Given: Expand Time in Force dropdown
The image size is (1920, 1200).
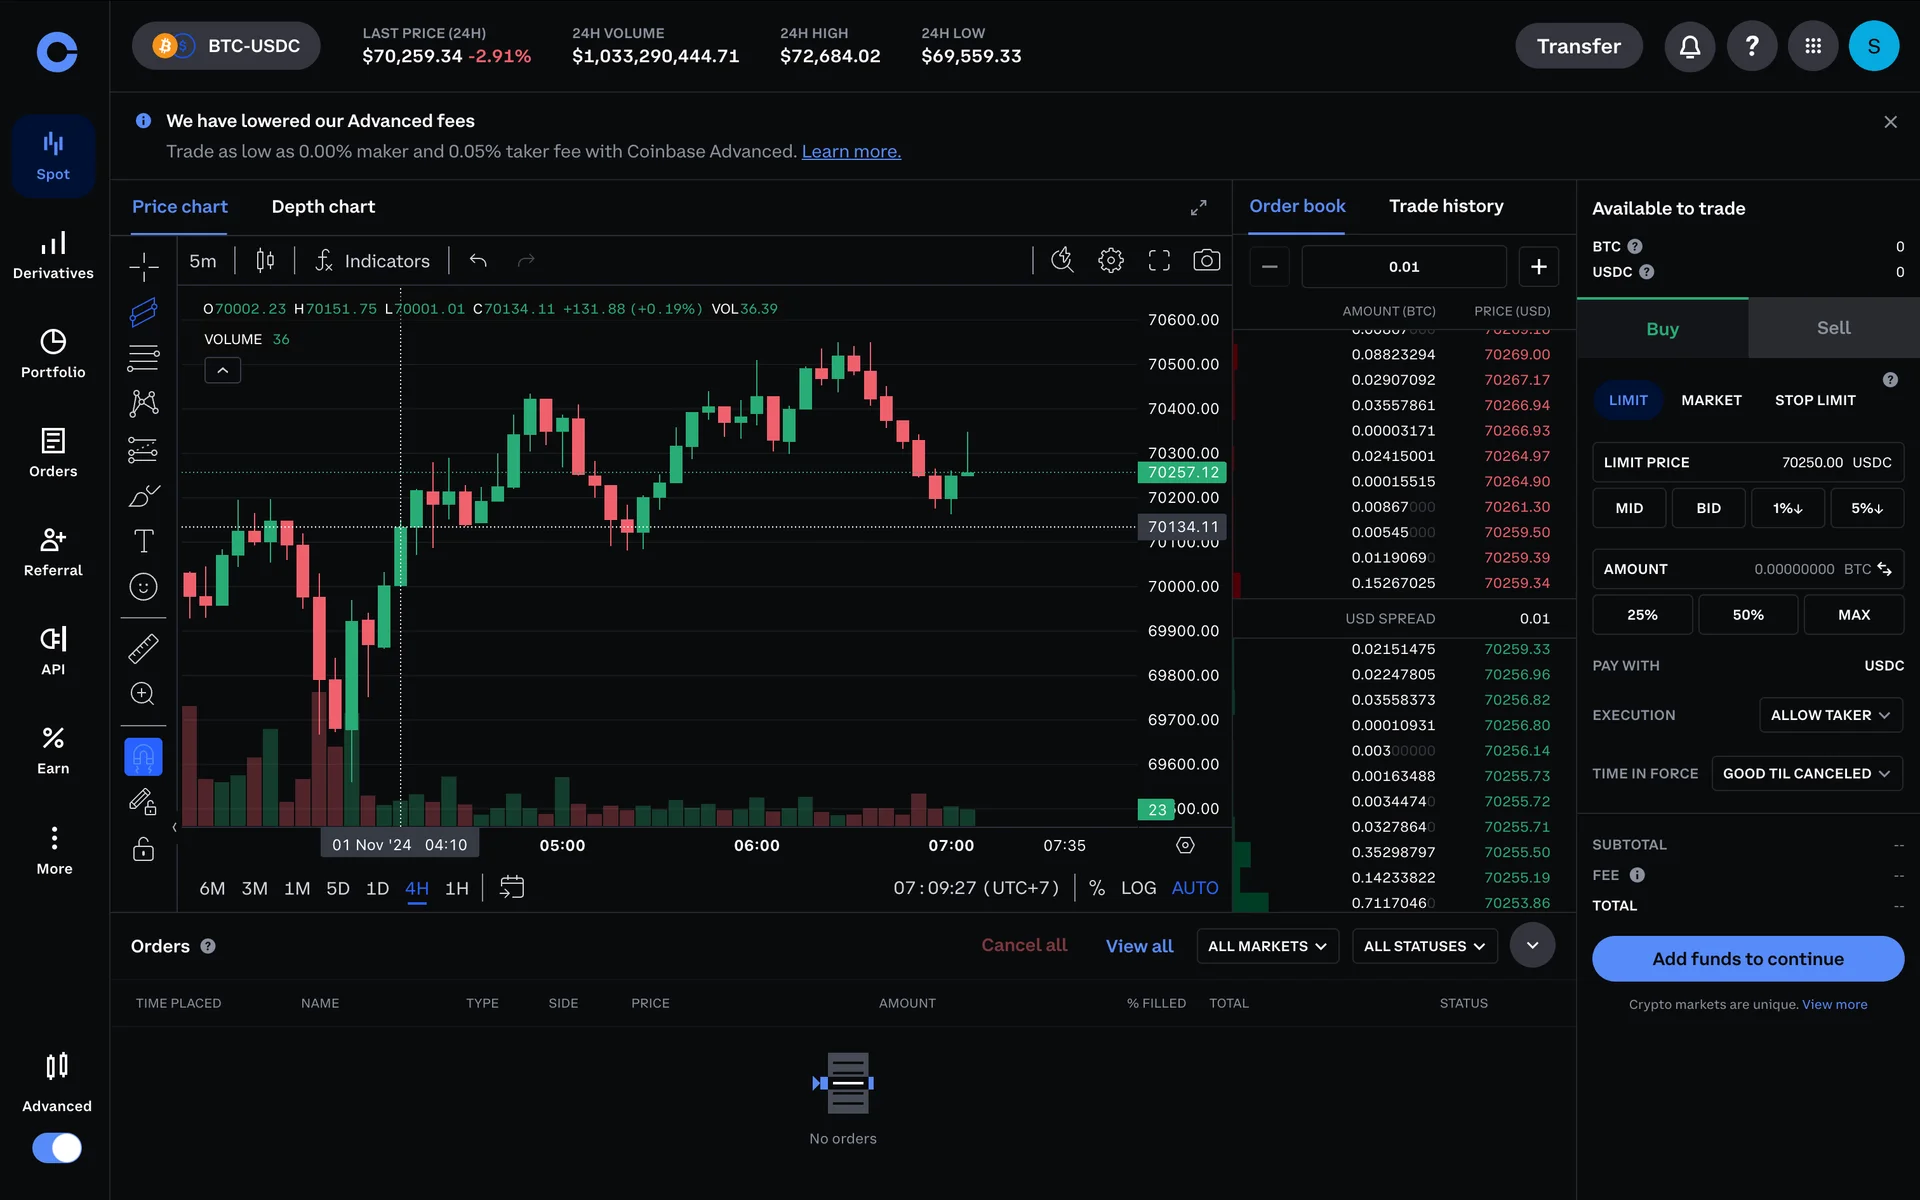Looking at the screenshot, I should pyautogui.click(x=1805, y=774).
